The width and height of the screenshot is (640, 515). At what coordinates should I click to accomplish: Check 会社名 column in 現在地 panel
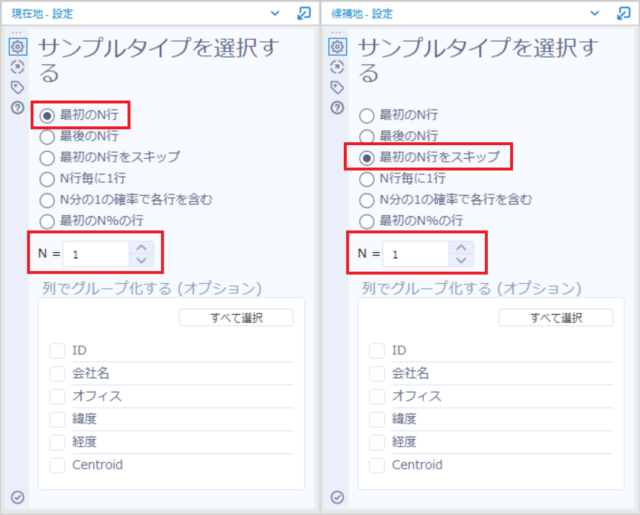click(x=57, y=373)
